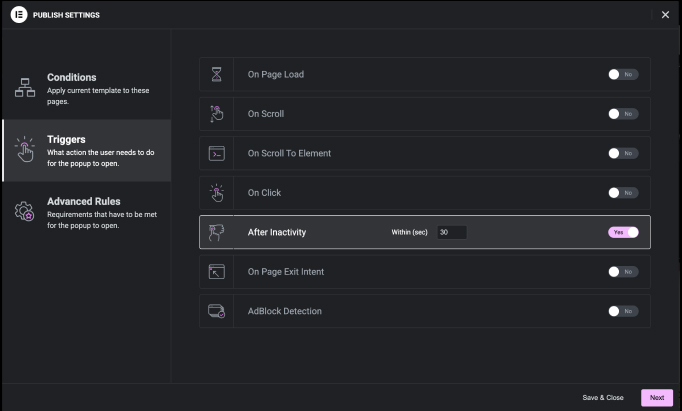Screen dimensions: 682x411
Task: Click the On Click pointer icon
Action: 216,193
